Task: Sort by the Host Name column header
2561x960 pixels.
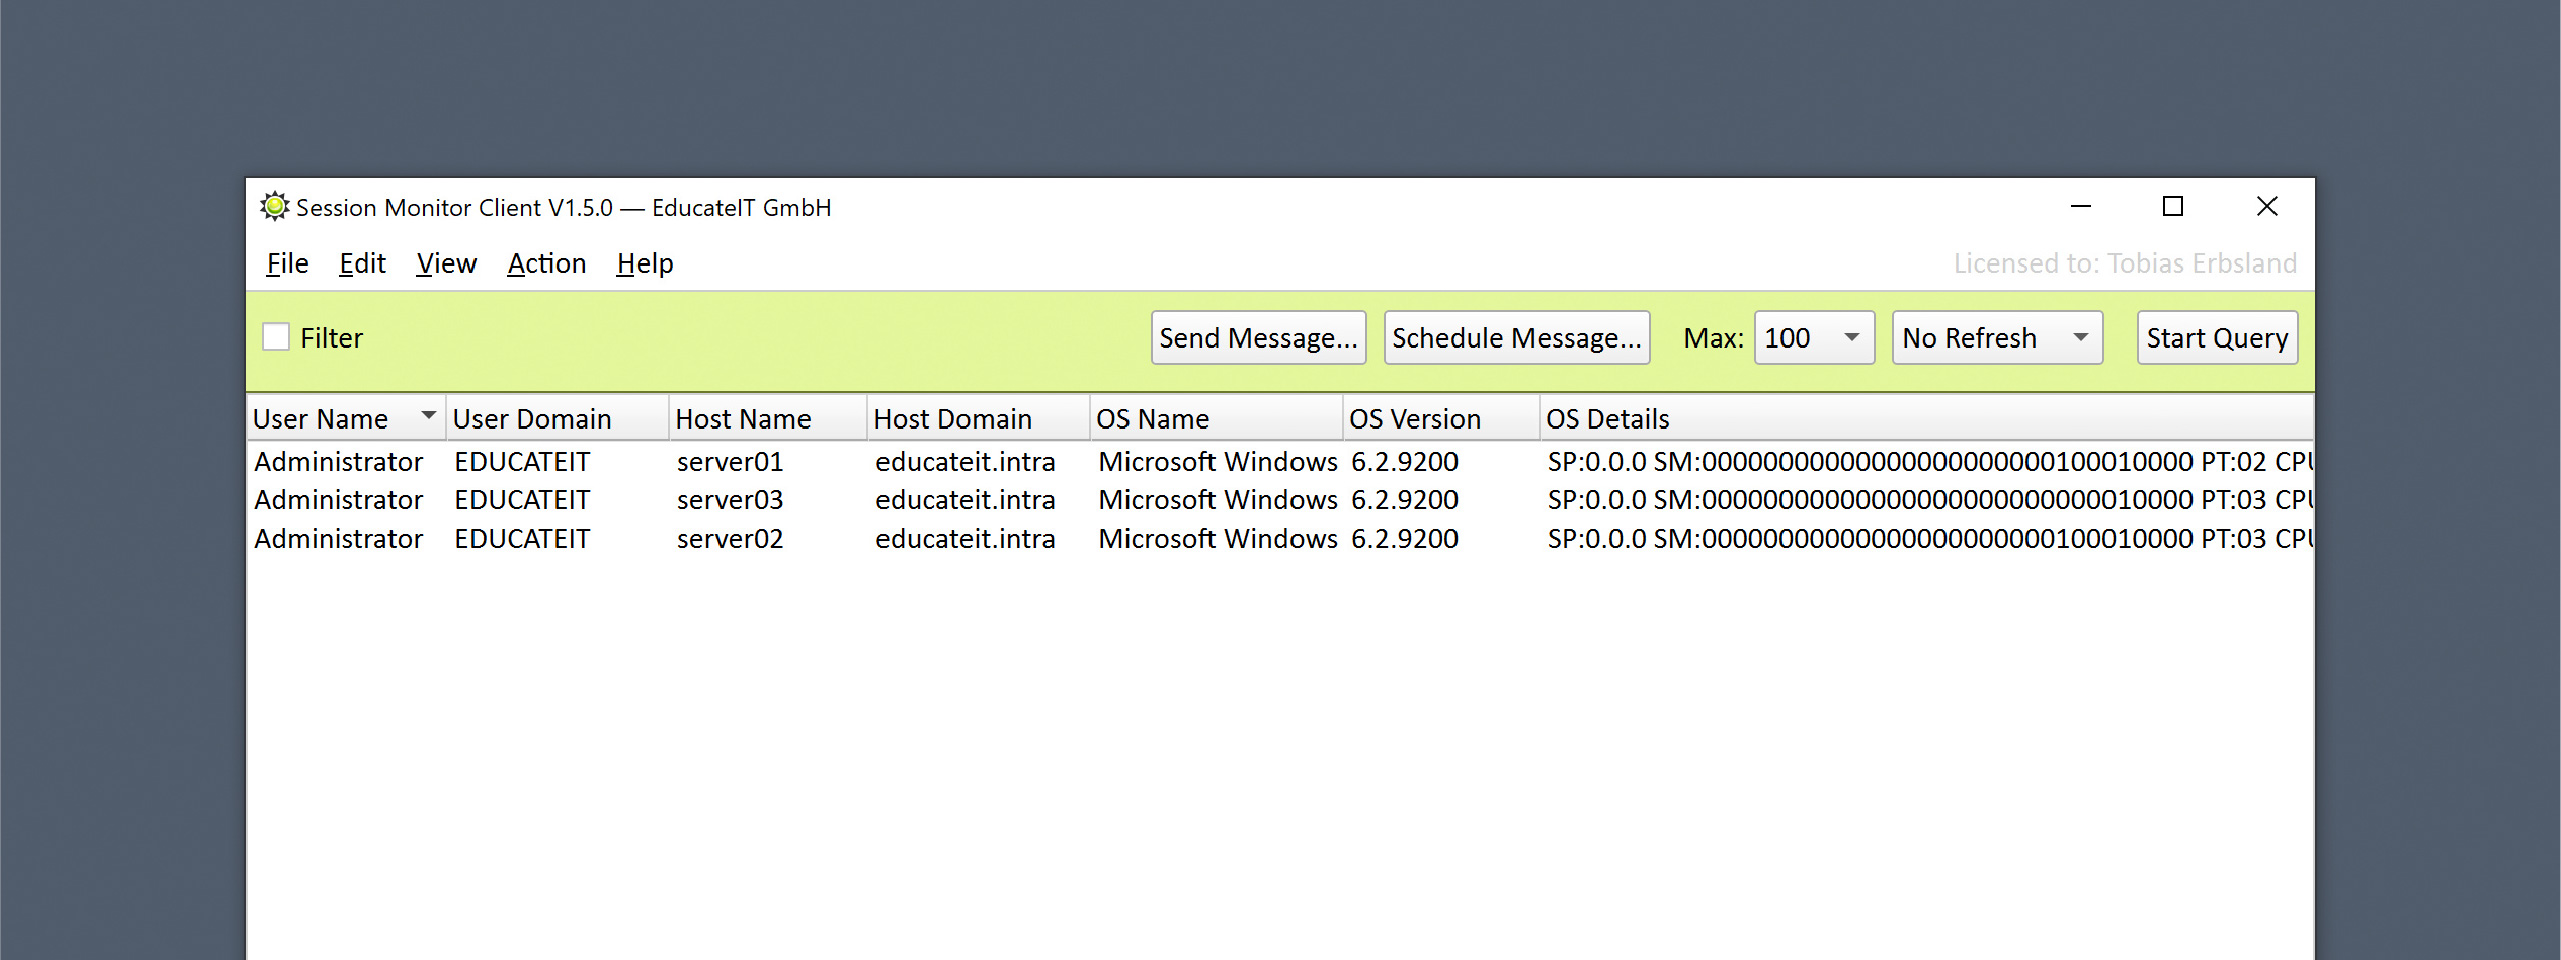Action: [x=744, y=417]
